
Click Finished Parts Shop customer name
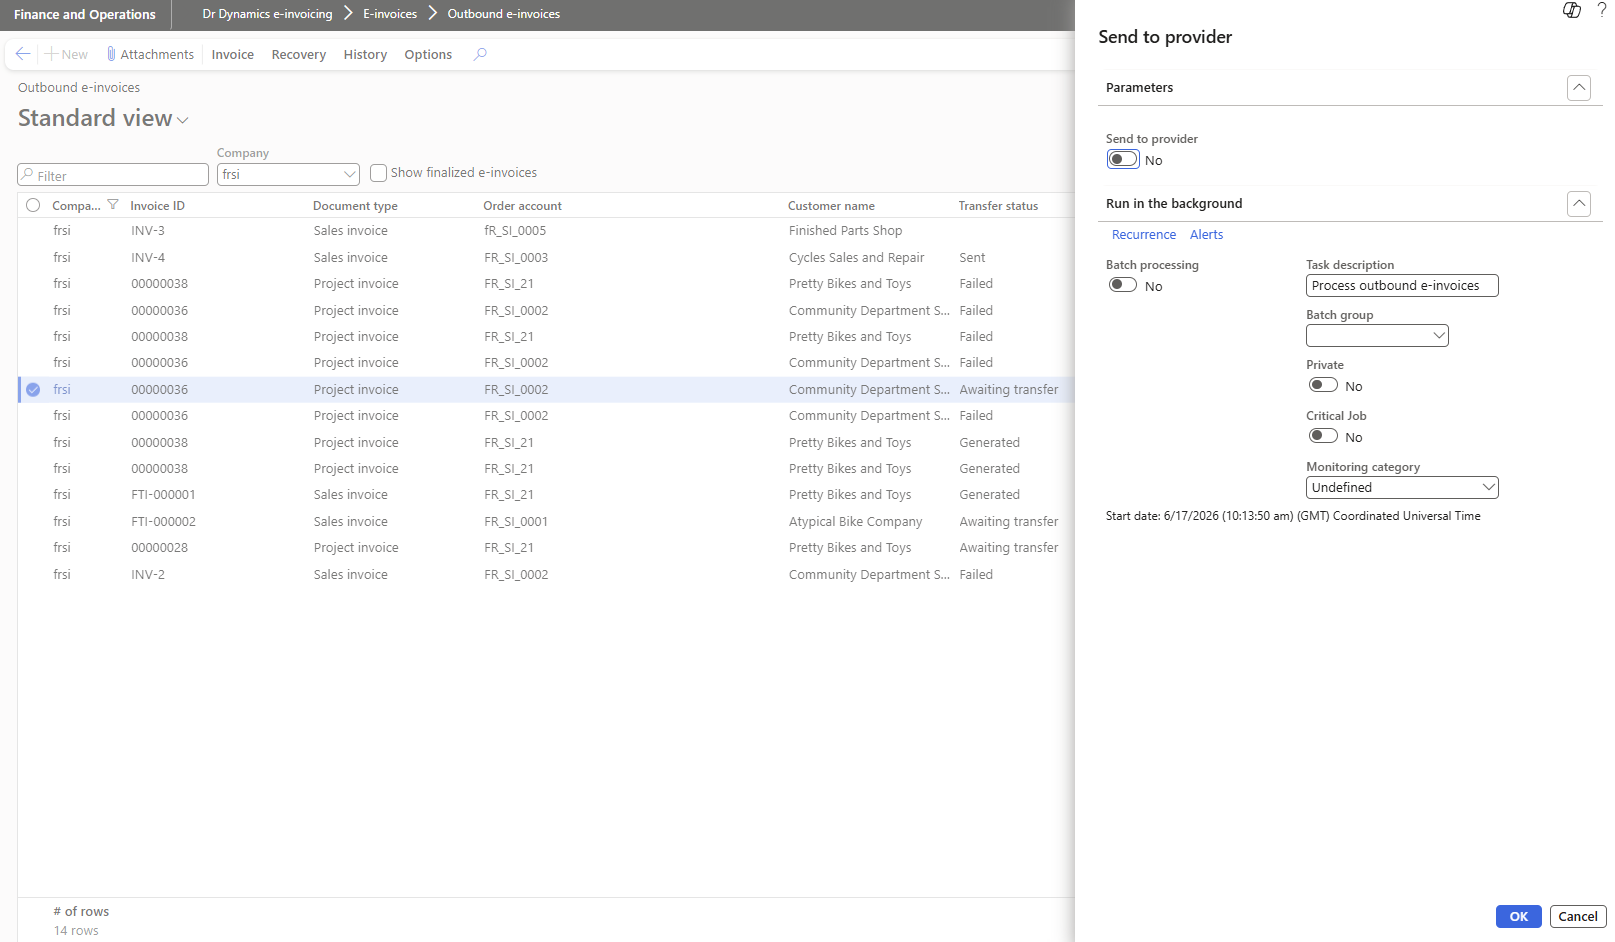click(845, 231)
